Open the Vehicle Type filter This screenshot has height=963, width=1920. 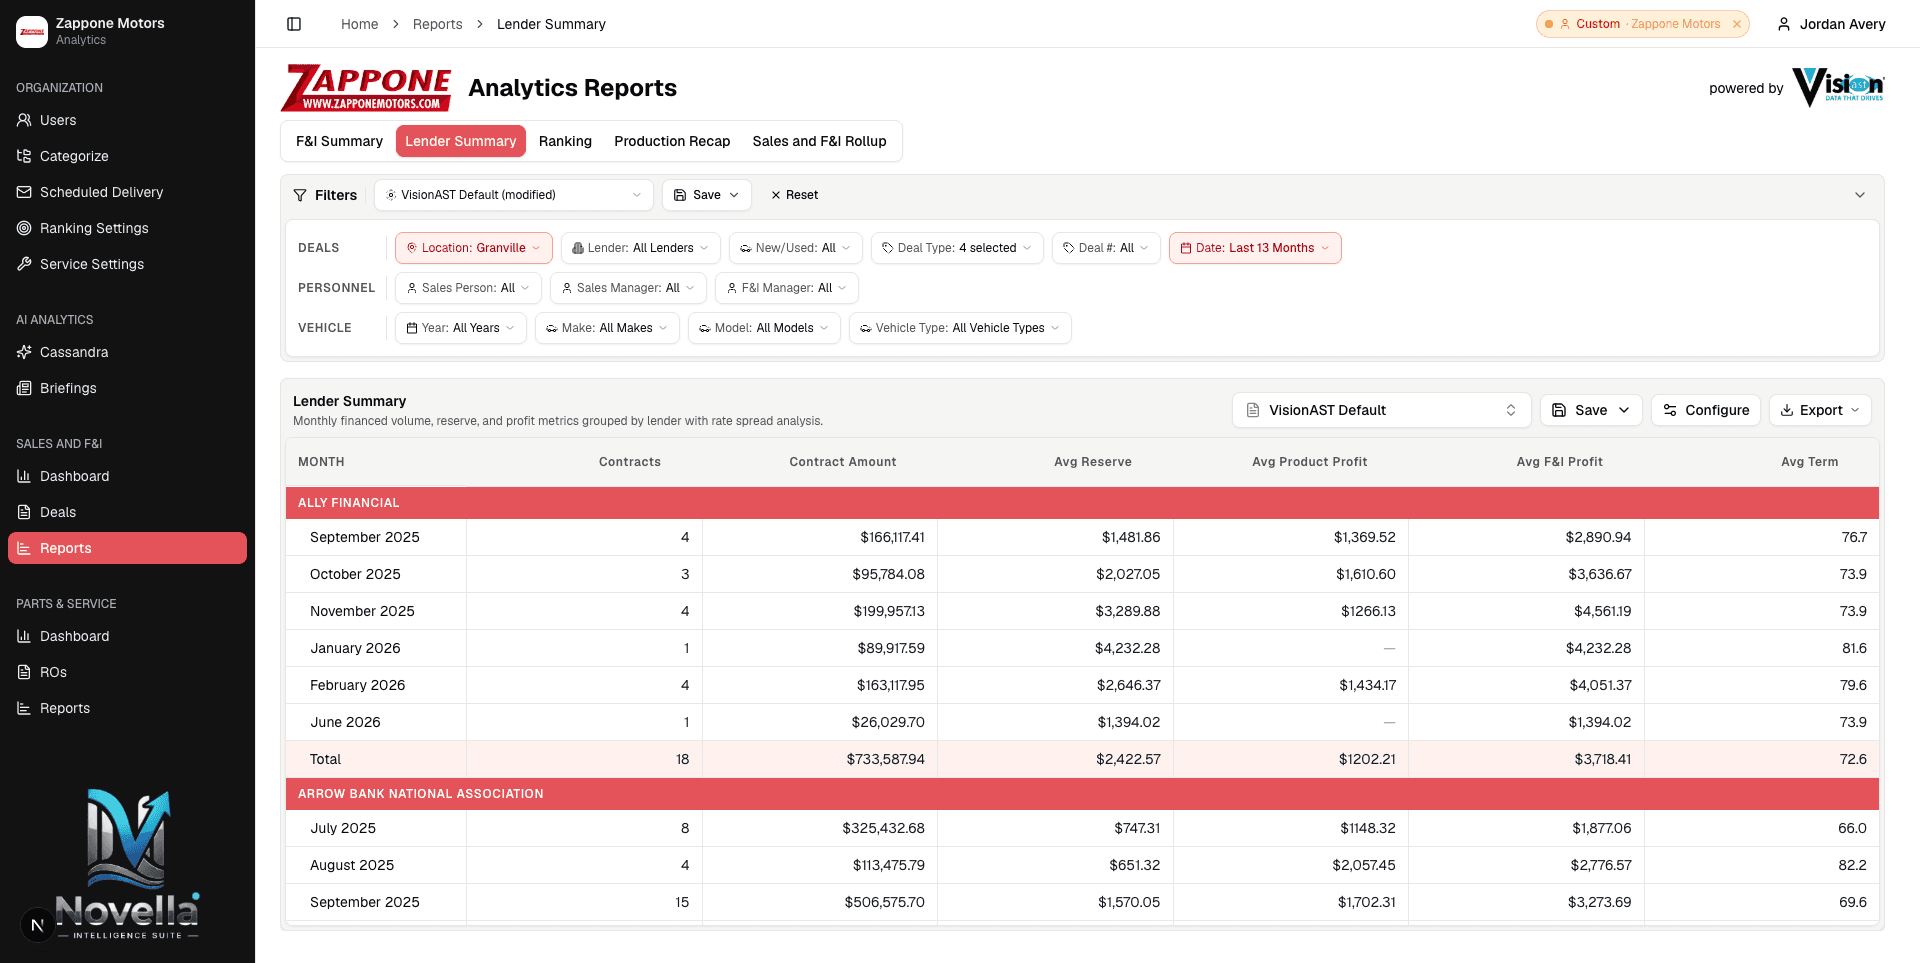[x=960, y=328]
